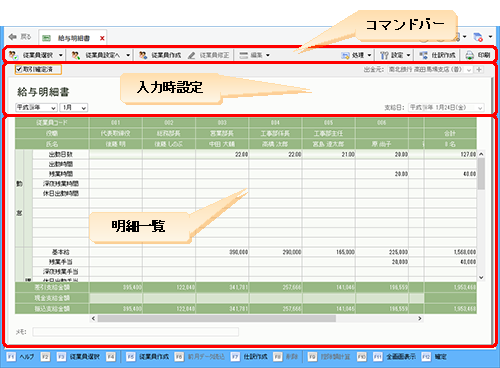Open the 設定 tools icon menu
500x368 pixels.
[384, 55]
